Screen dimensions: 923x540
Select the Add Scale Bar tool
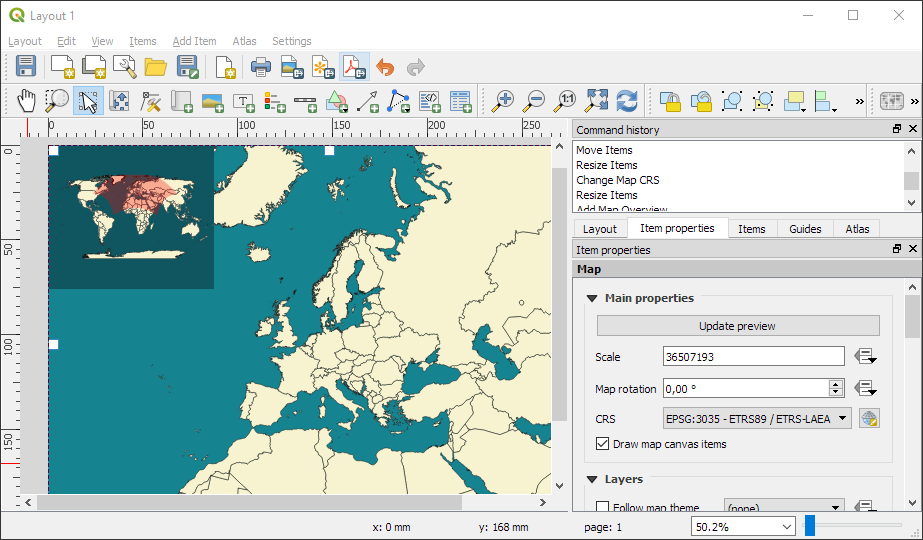click(x=305, y=101)
